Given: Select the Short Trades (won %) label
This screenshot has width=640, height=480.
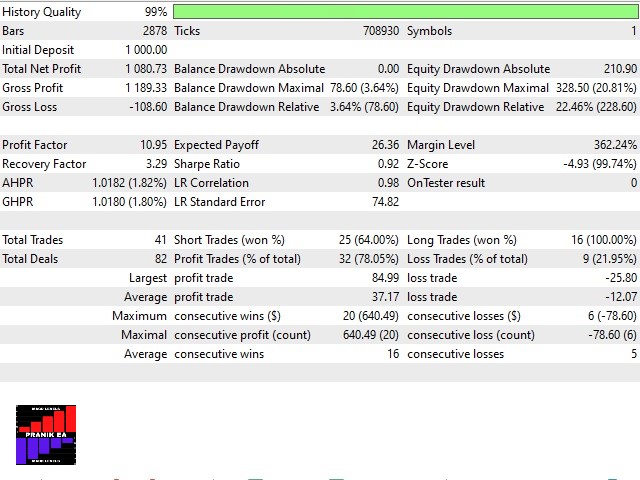Looking at the screenshot, I should tap(229, 240).
